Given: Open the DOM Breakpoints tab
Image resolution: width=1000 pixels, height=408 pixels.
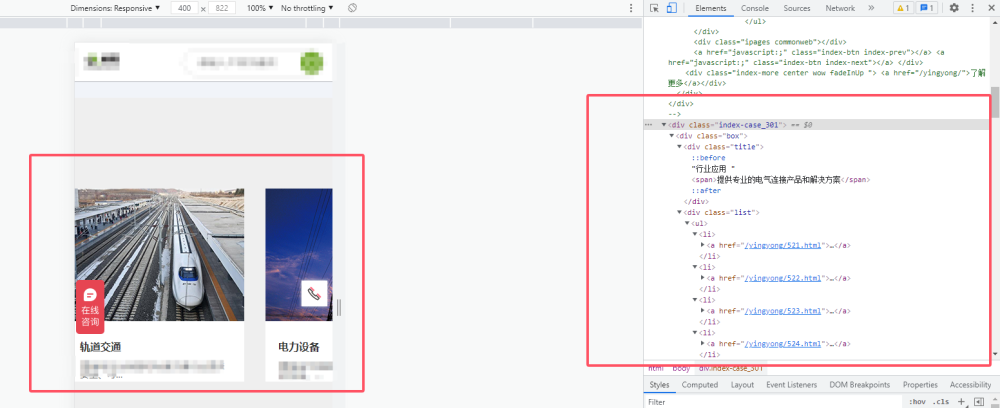Looking at the screenshot, I should [x=860, y=385].
